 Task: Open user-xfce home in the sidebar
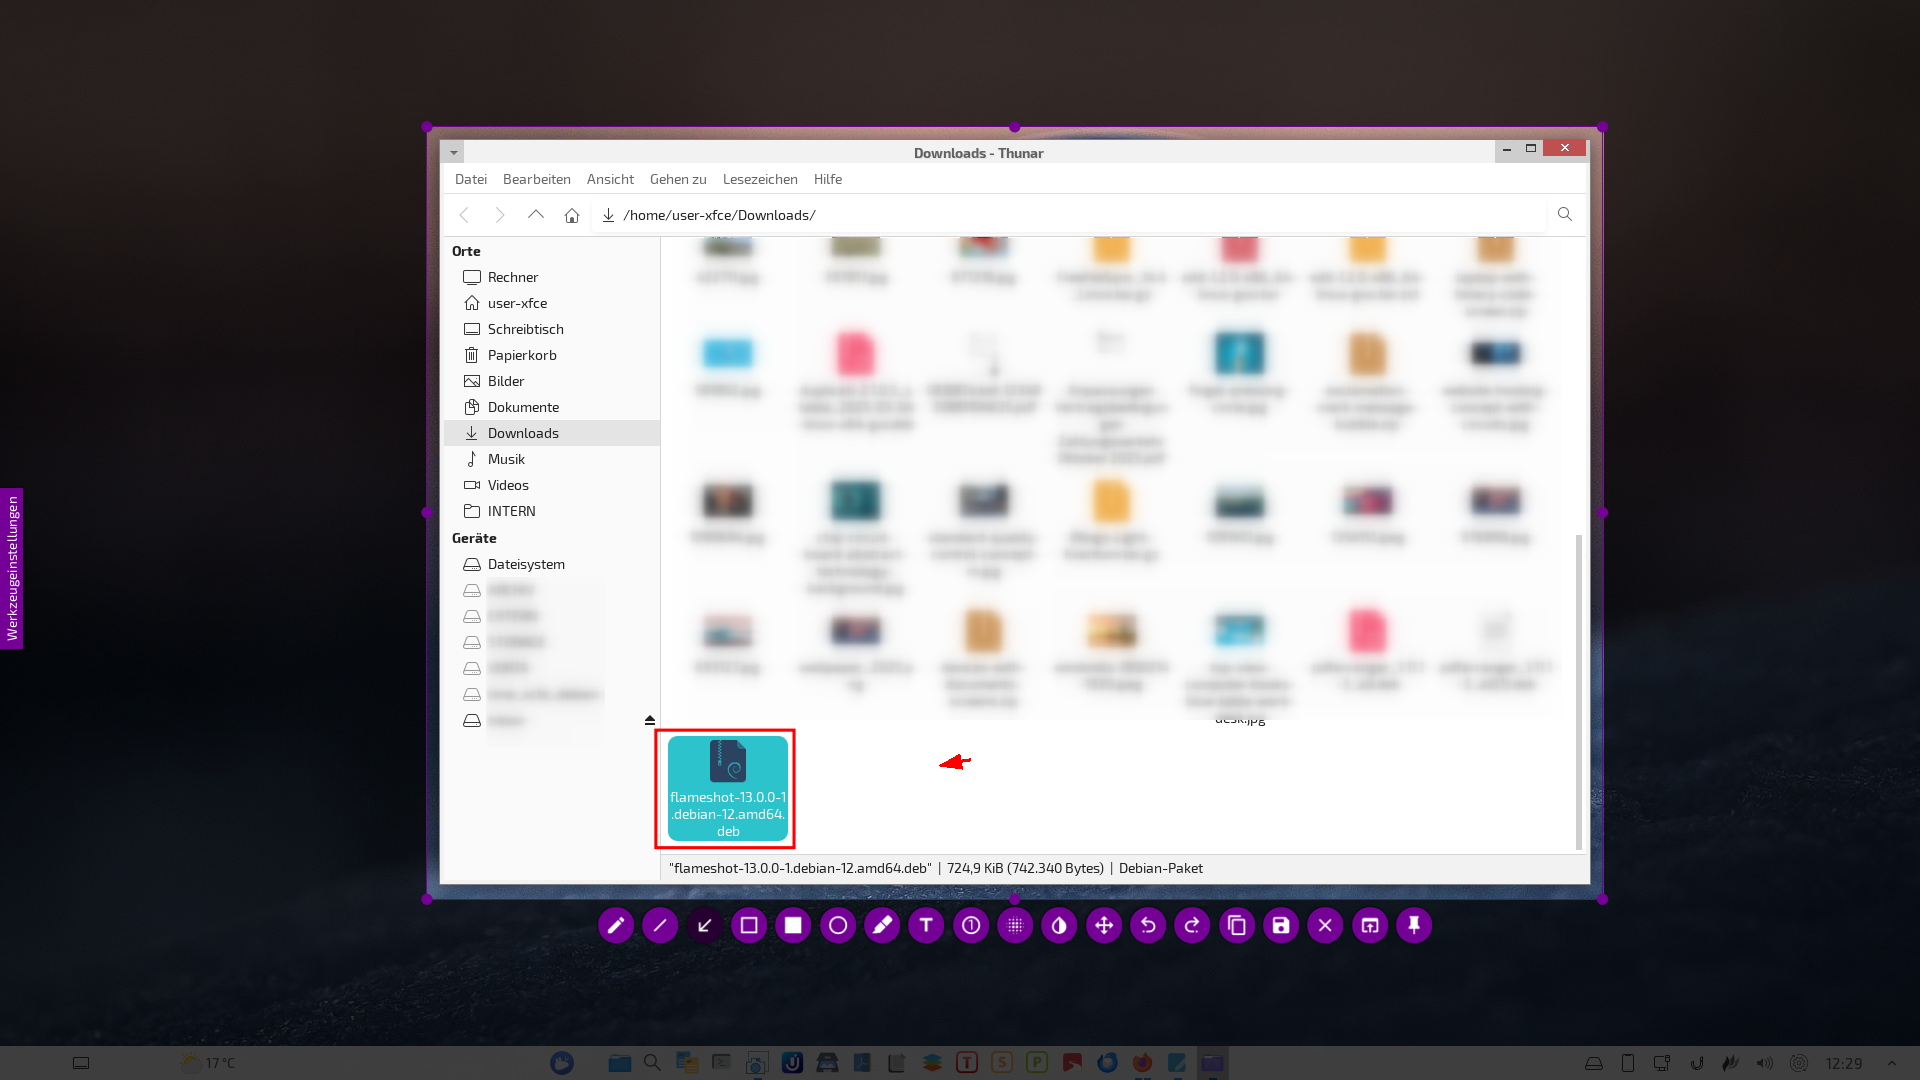tap(551, 303)
